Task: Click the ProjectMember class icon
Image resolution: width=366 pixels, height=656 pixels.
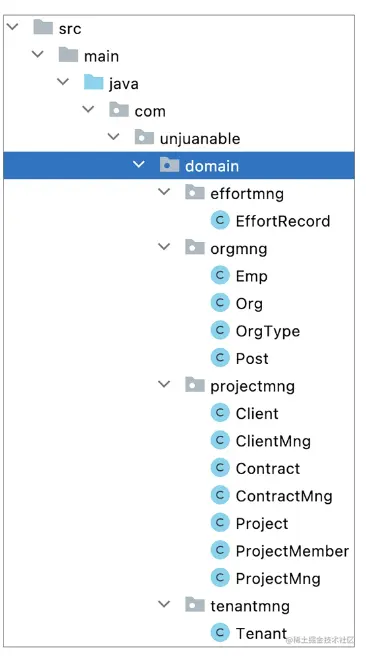Action: (220, 551)
